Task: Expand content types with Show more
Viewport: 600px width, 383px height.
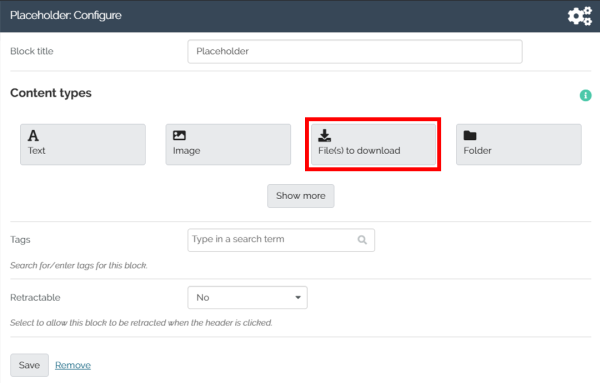Action: (x=301, y=196)
